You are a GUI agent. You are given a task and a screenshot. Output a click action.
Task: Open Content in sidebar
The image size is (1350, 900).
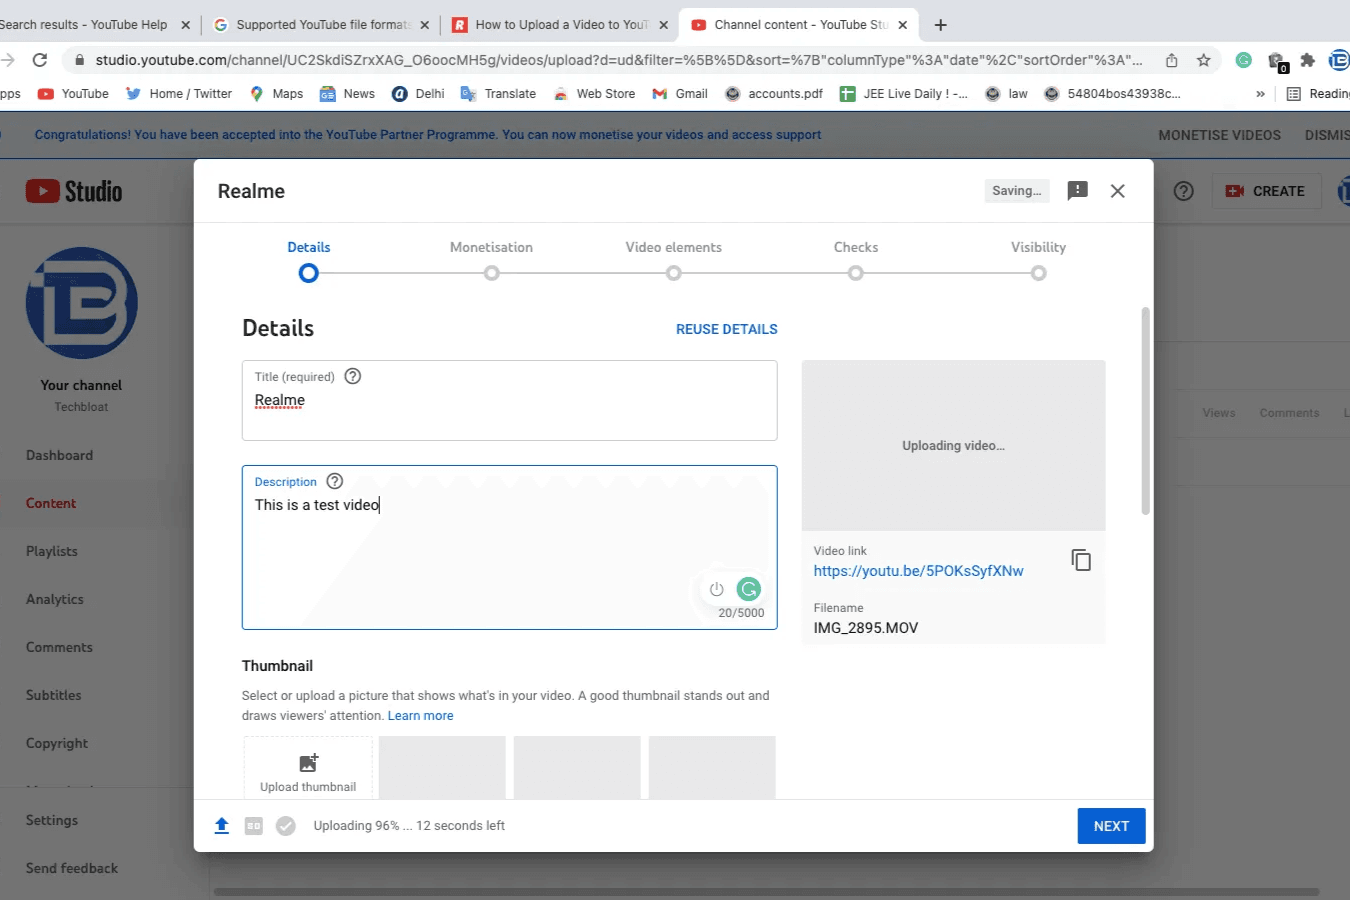tap(51, 503)
